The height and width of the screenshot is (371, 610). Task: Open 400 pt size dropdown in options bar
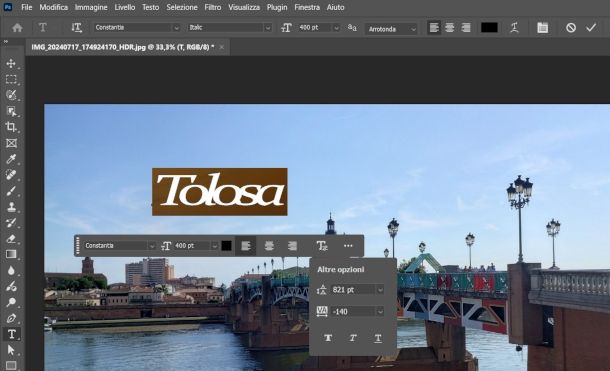pyautogui.click(x=336, y=28)
